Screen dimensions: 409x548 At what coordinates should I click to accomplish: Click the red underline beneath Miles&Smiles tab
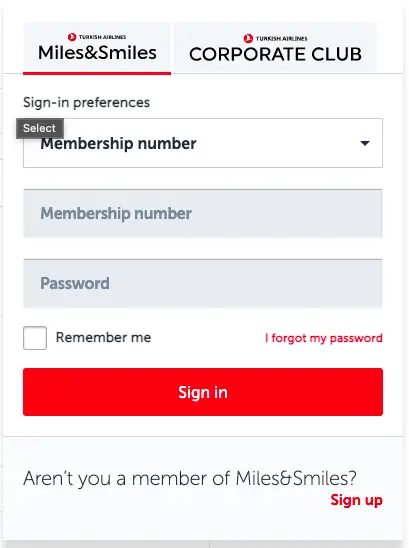pyautogui.click(x=97, y=73)
